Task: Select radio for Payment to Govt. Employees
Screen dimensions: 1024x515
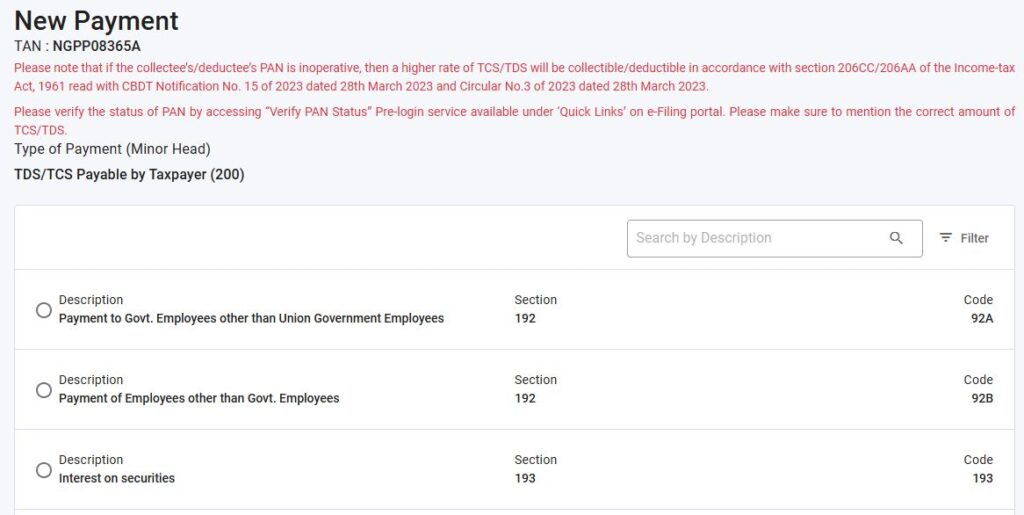Action: point(44,310)
